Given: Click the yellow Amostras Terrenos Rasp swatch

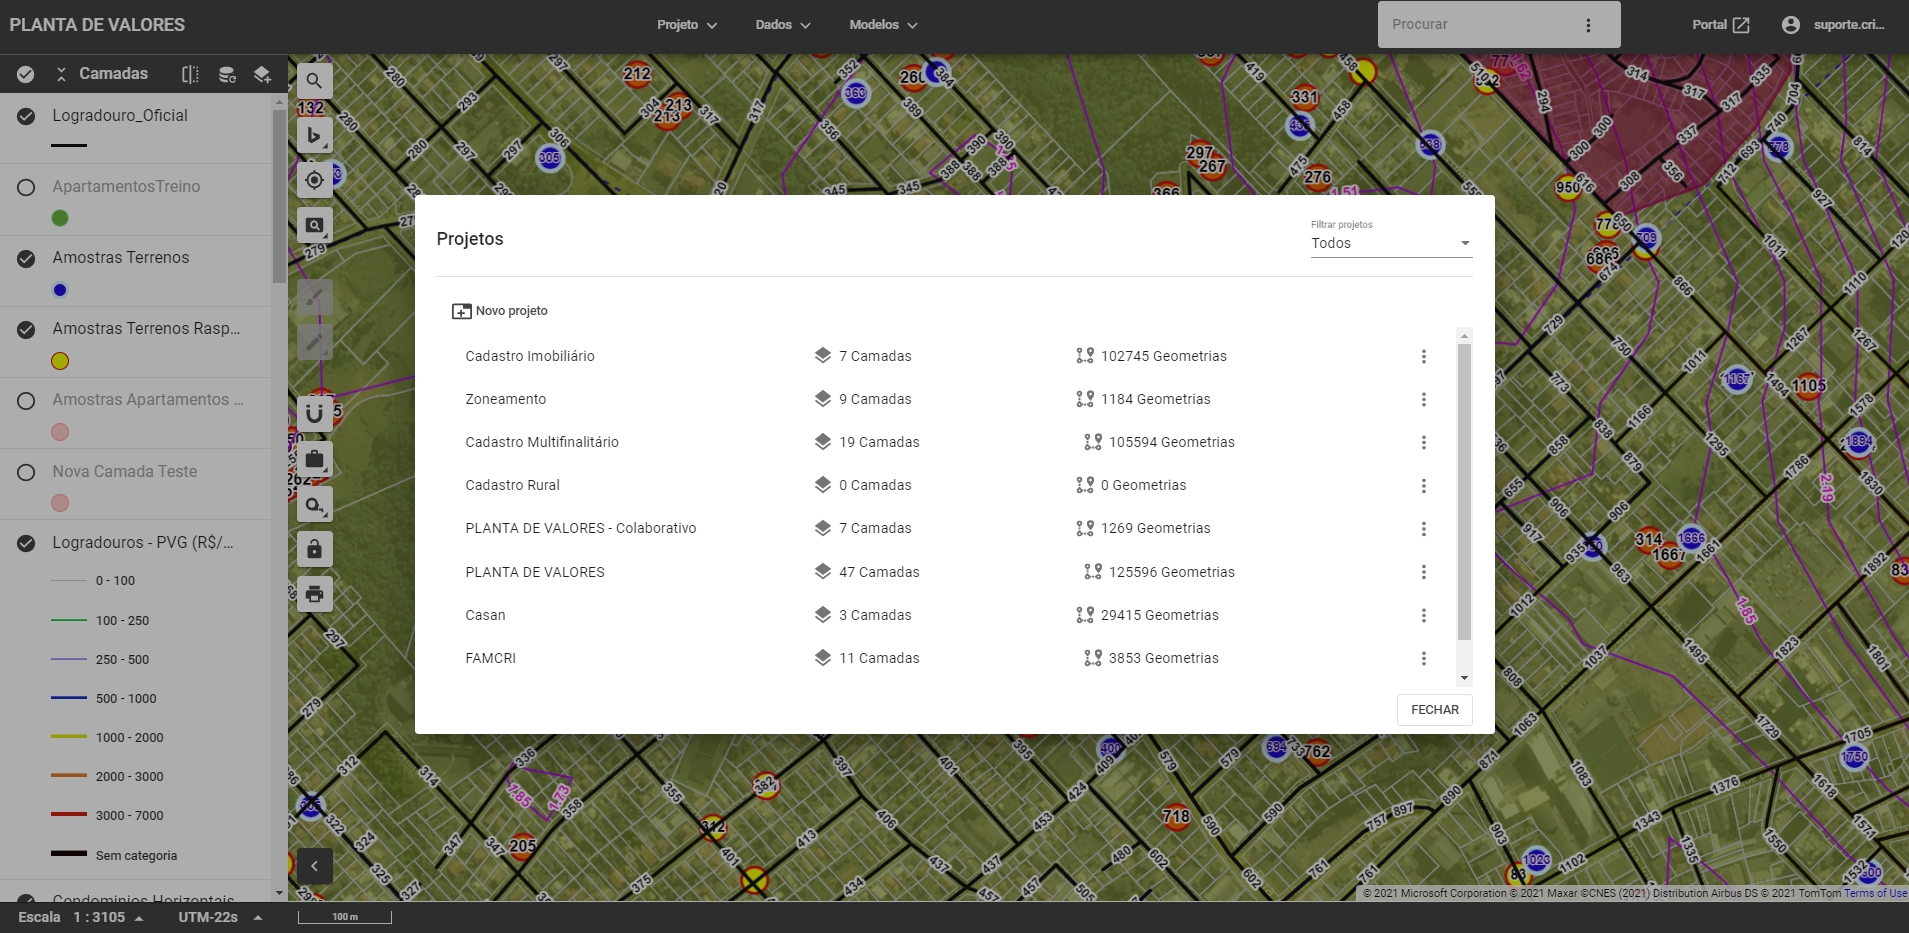Looking at the screenshot, I should click(x=60, y=361).
